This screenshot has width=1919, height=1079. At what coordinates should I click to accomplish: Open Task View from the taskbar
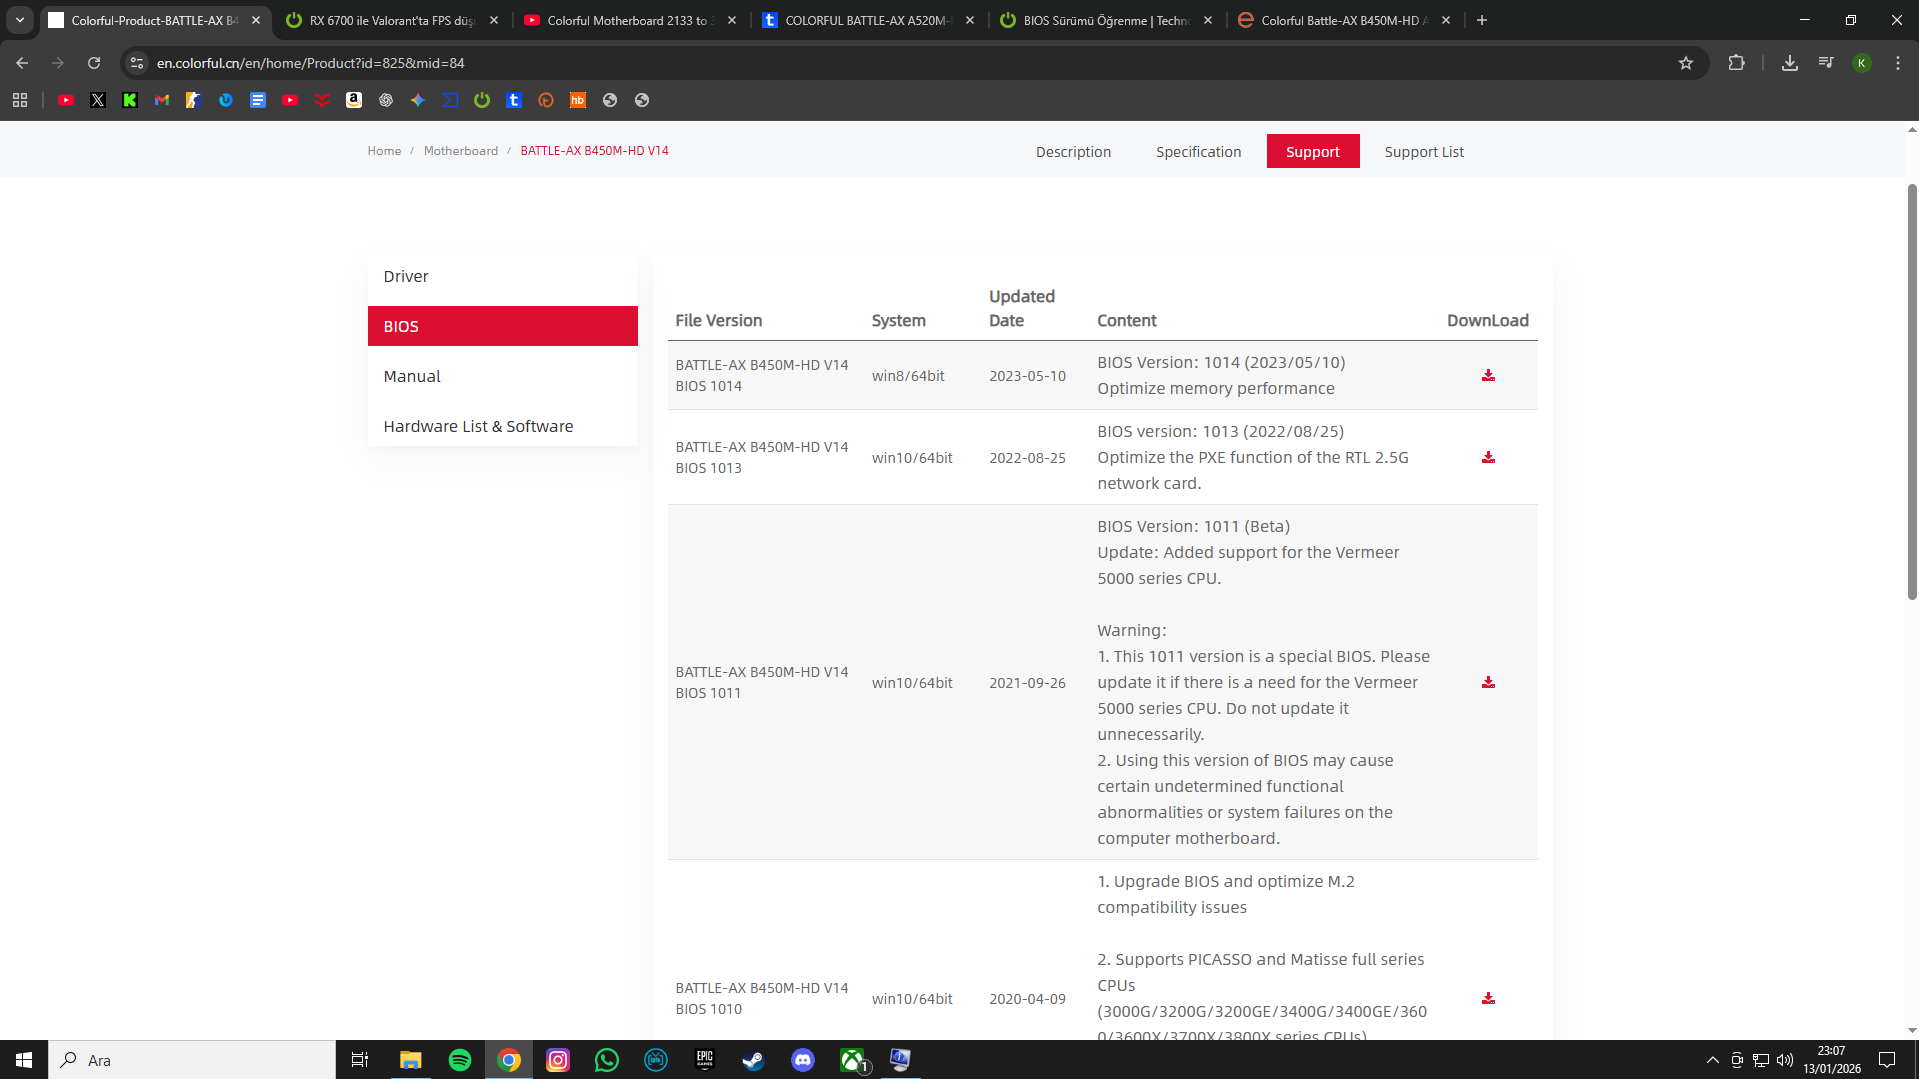tap(360, 1060)
